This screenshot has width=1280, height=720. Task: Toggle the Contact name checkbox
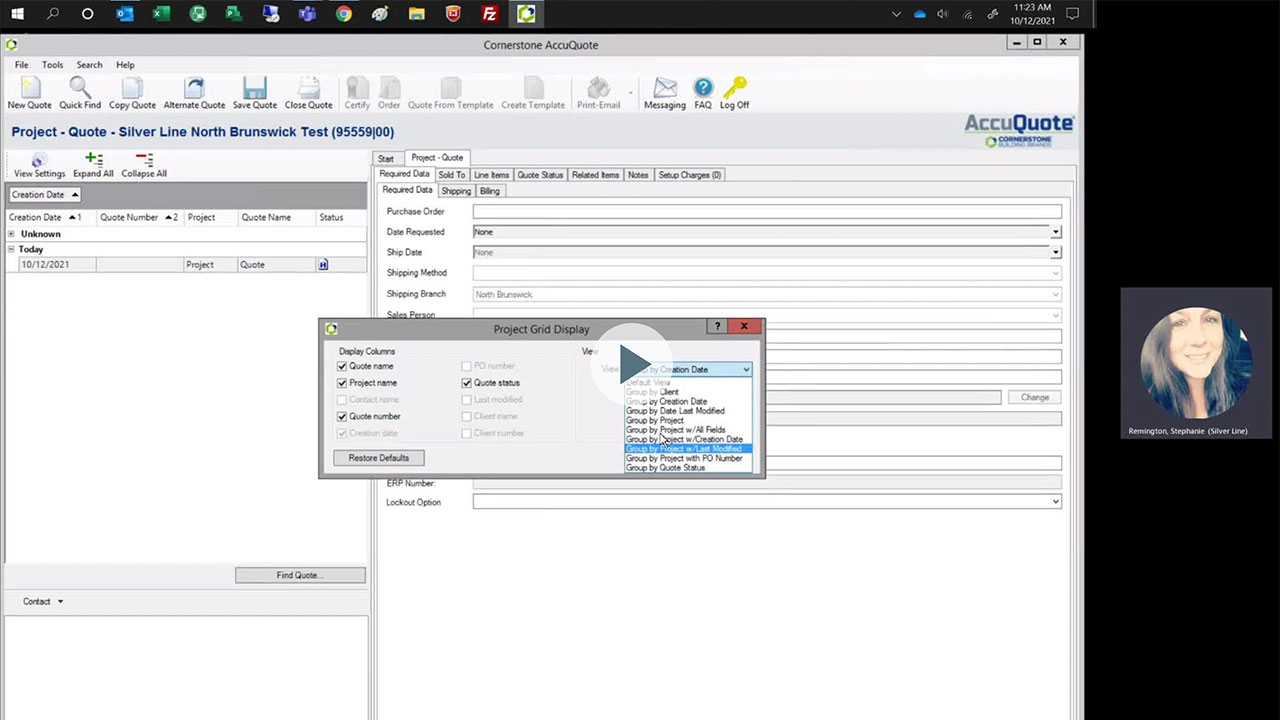342,400
